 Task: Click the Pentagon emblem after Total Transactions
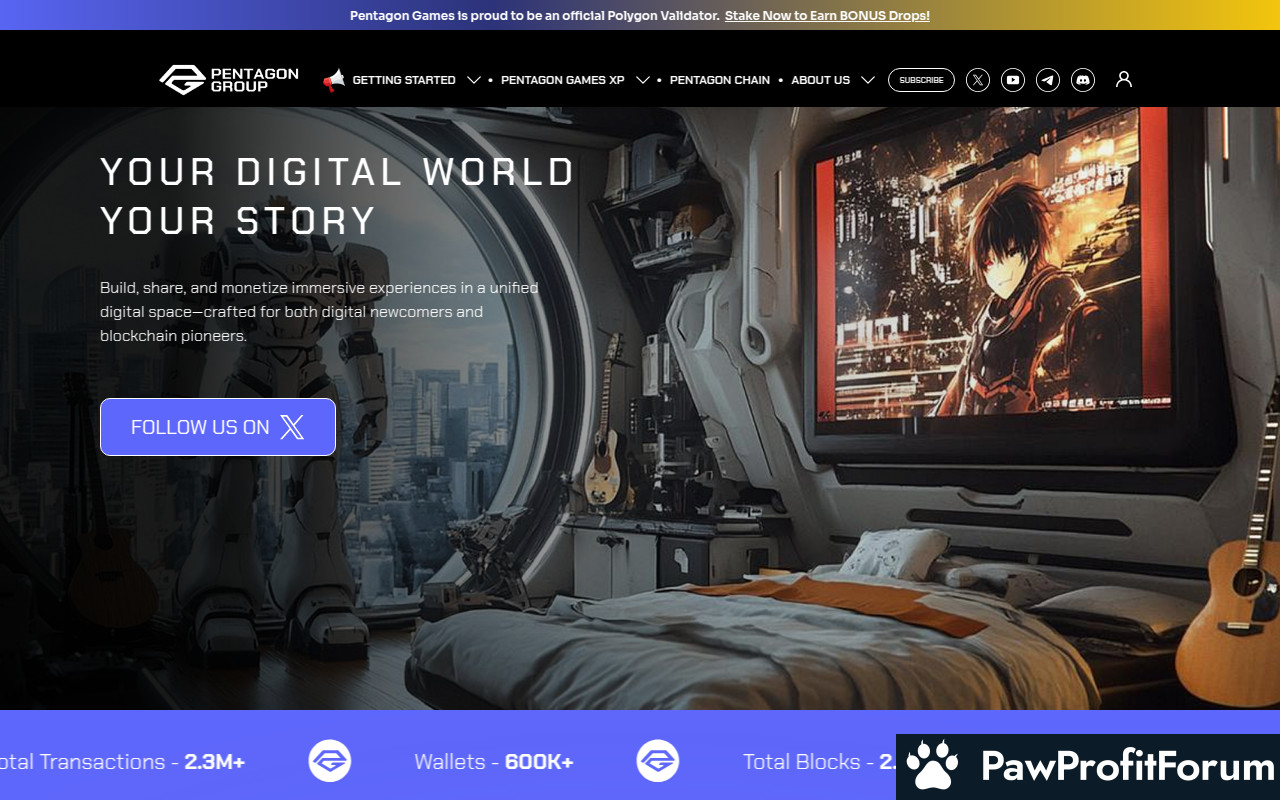tap(330, 761)
